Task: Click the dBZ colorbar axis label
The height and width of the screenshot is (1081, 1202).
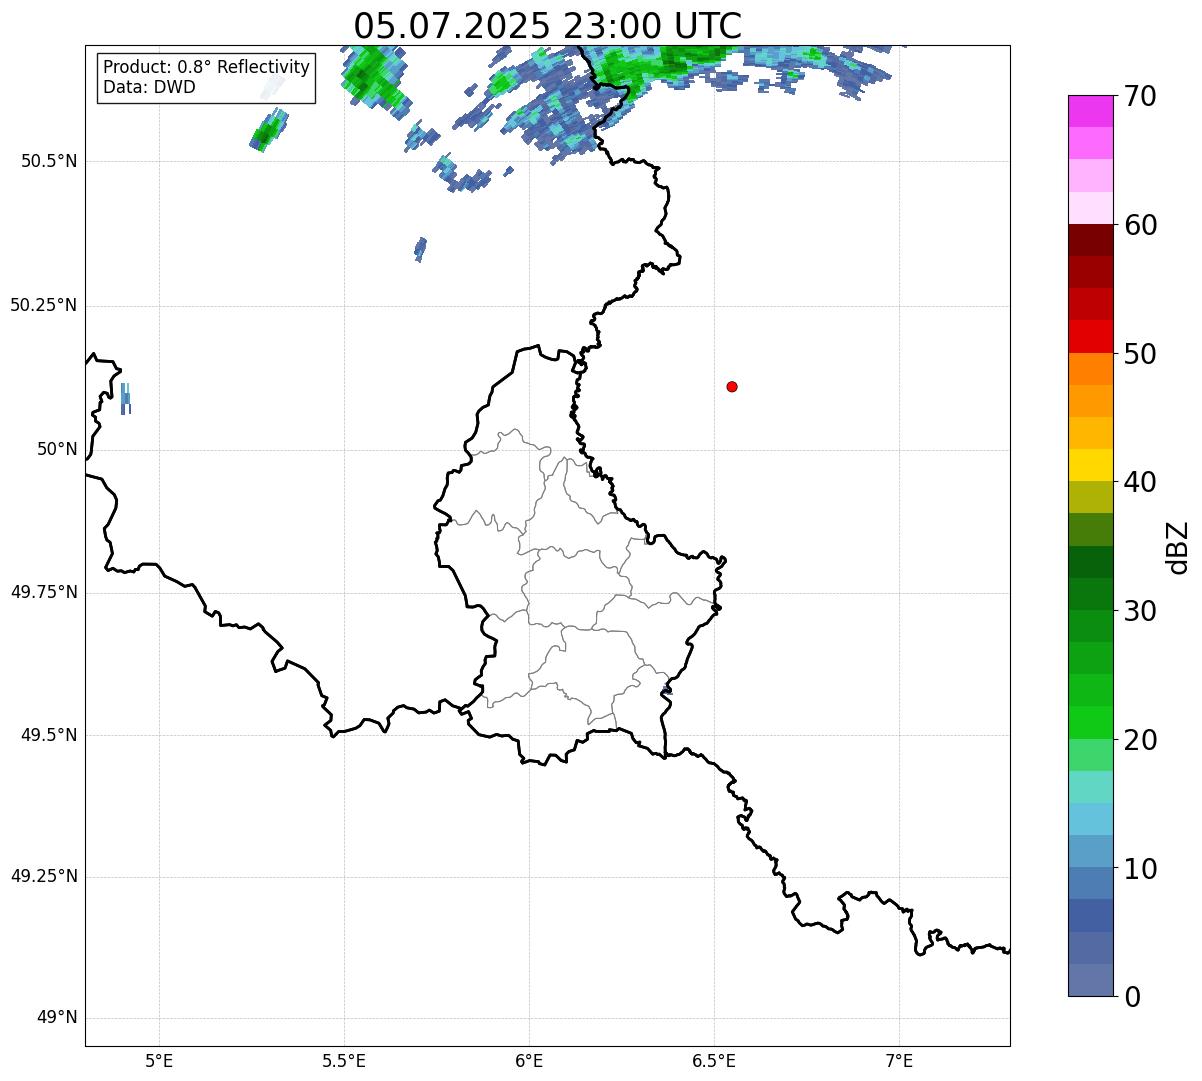Action: coord(1178,546)
